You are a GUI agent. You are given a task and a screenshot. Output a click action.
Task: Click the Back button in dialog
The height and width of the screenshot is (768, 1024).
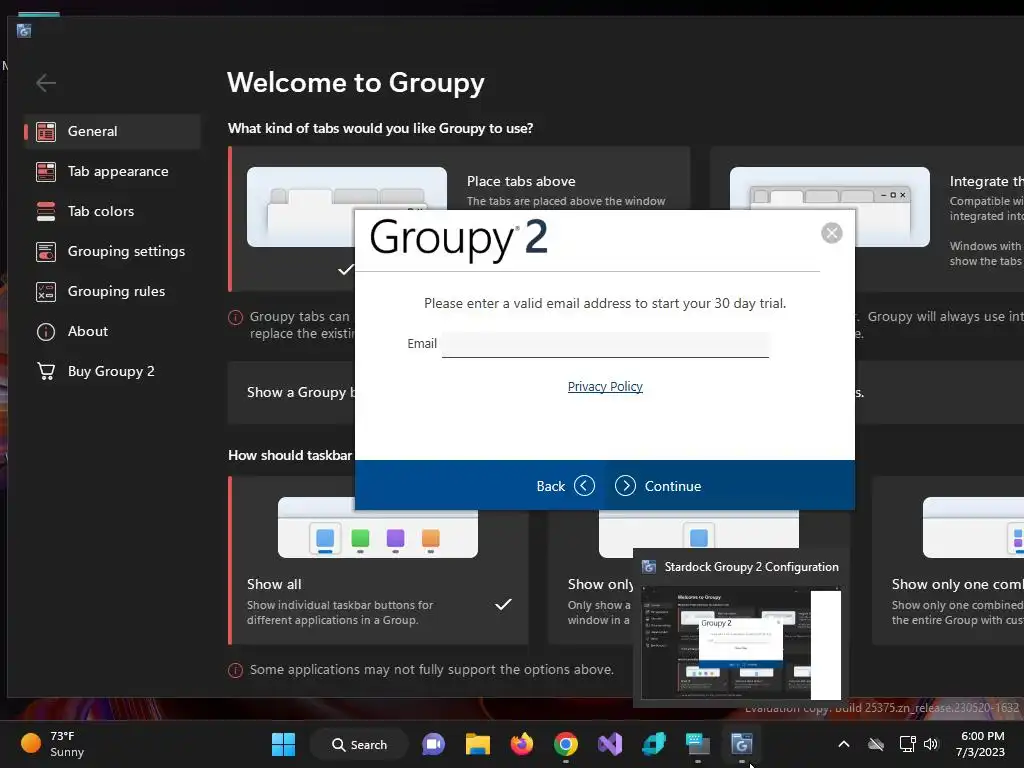click(565, 486)
